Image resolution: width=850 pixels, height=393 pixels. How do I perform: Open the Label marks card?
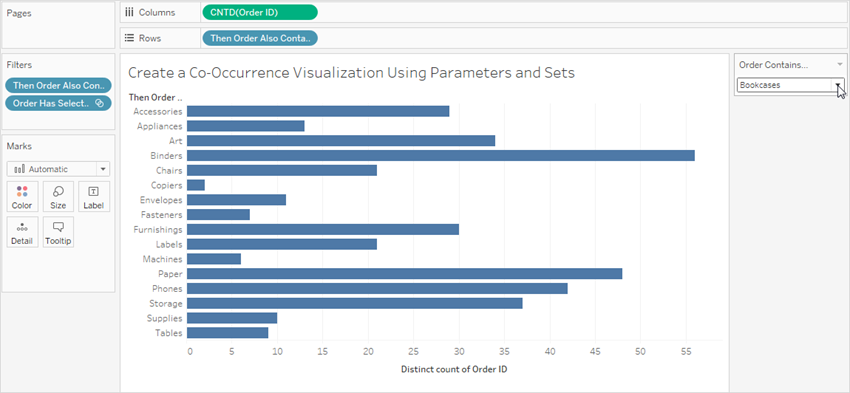click(94, 196)
